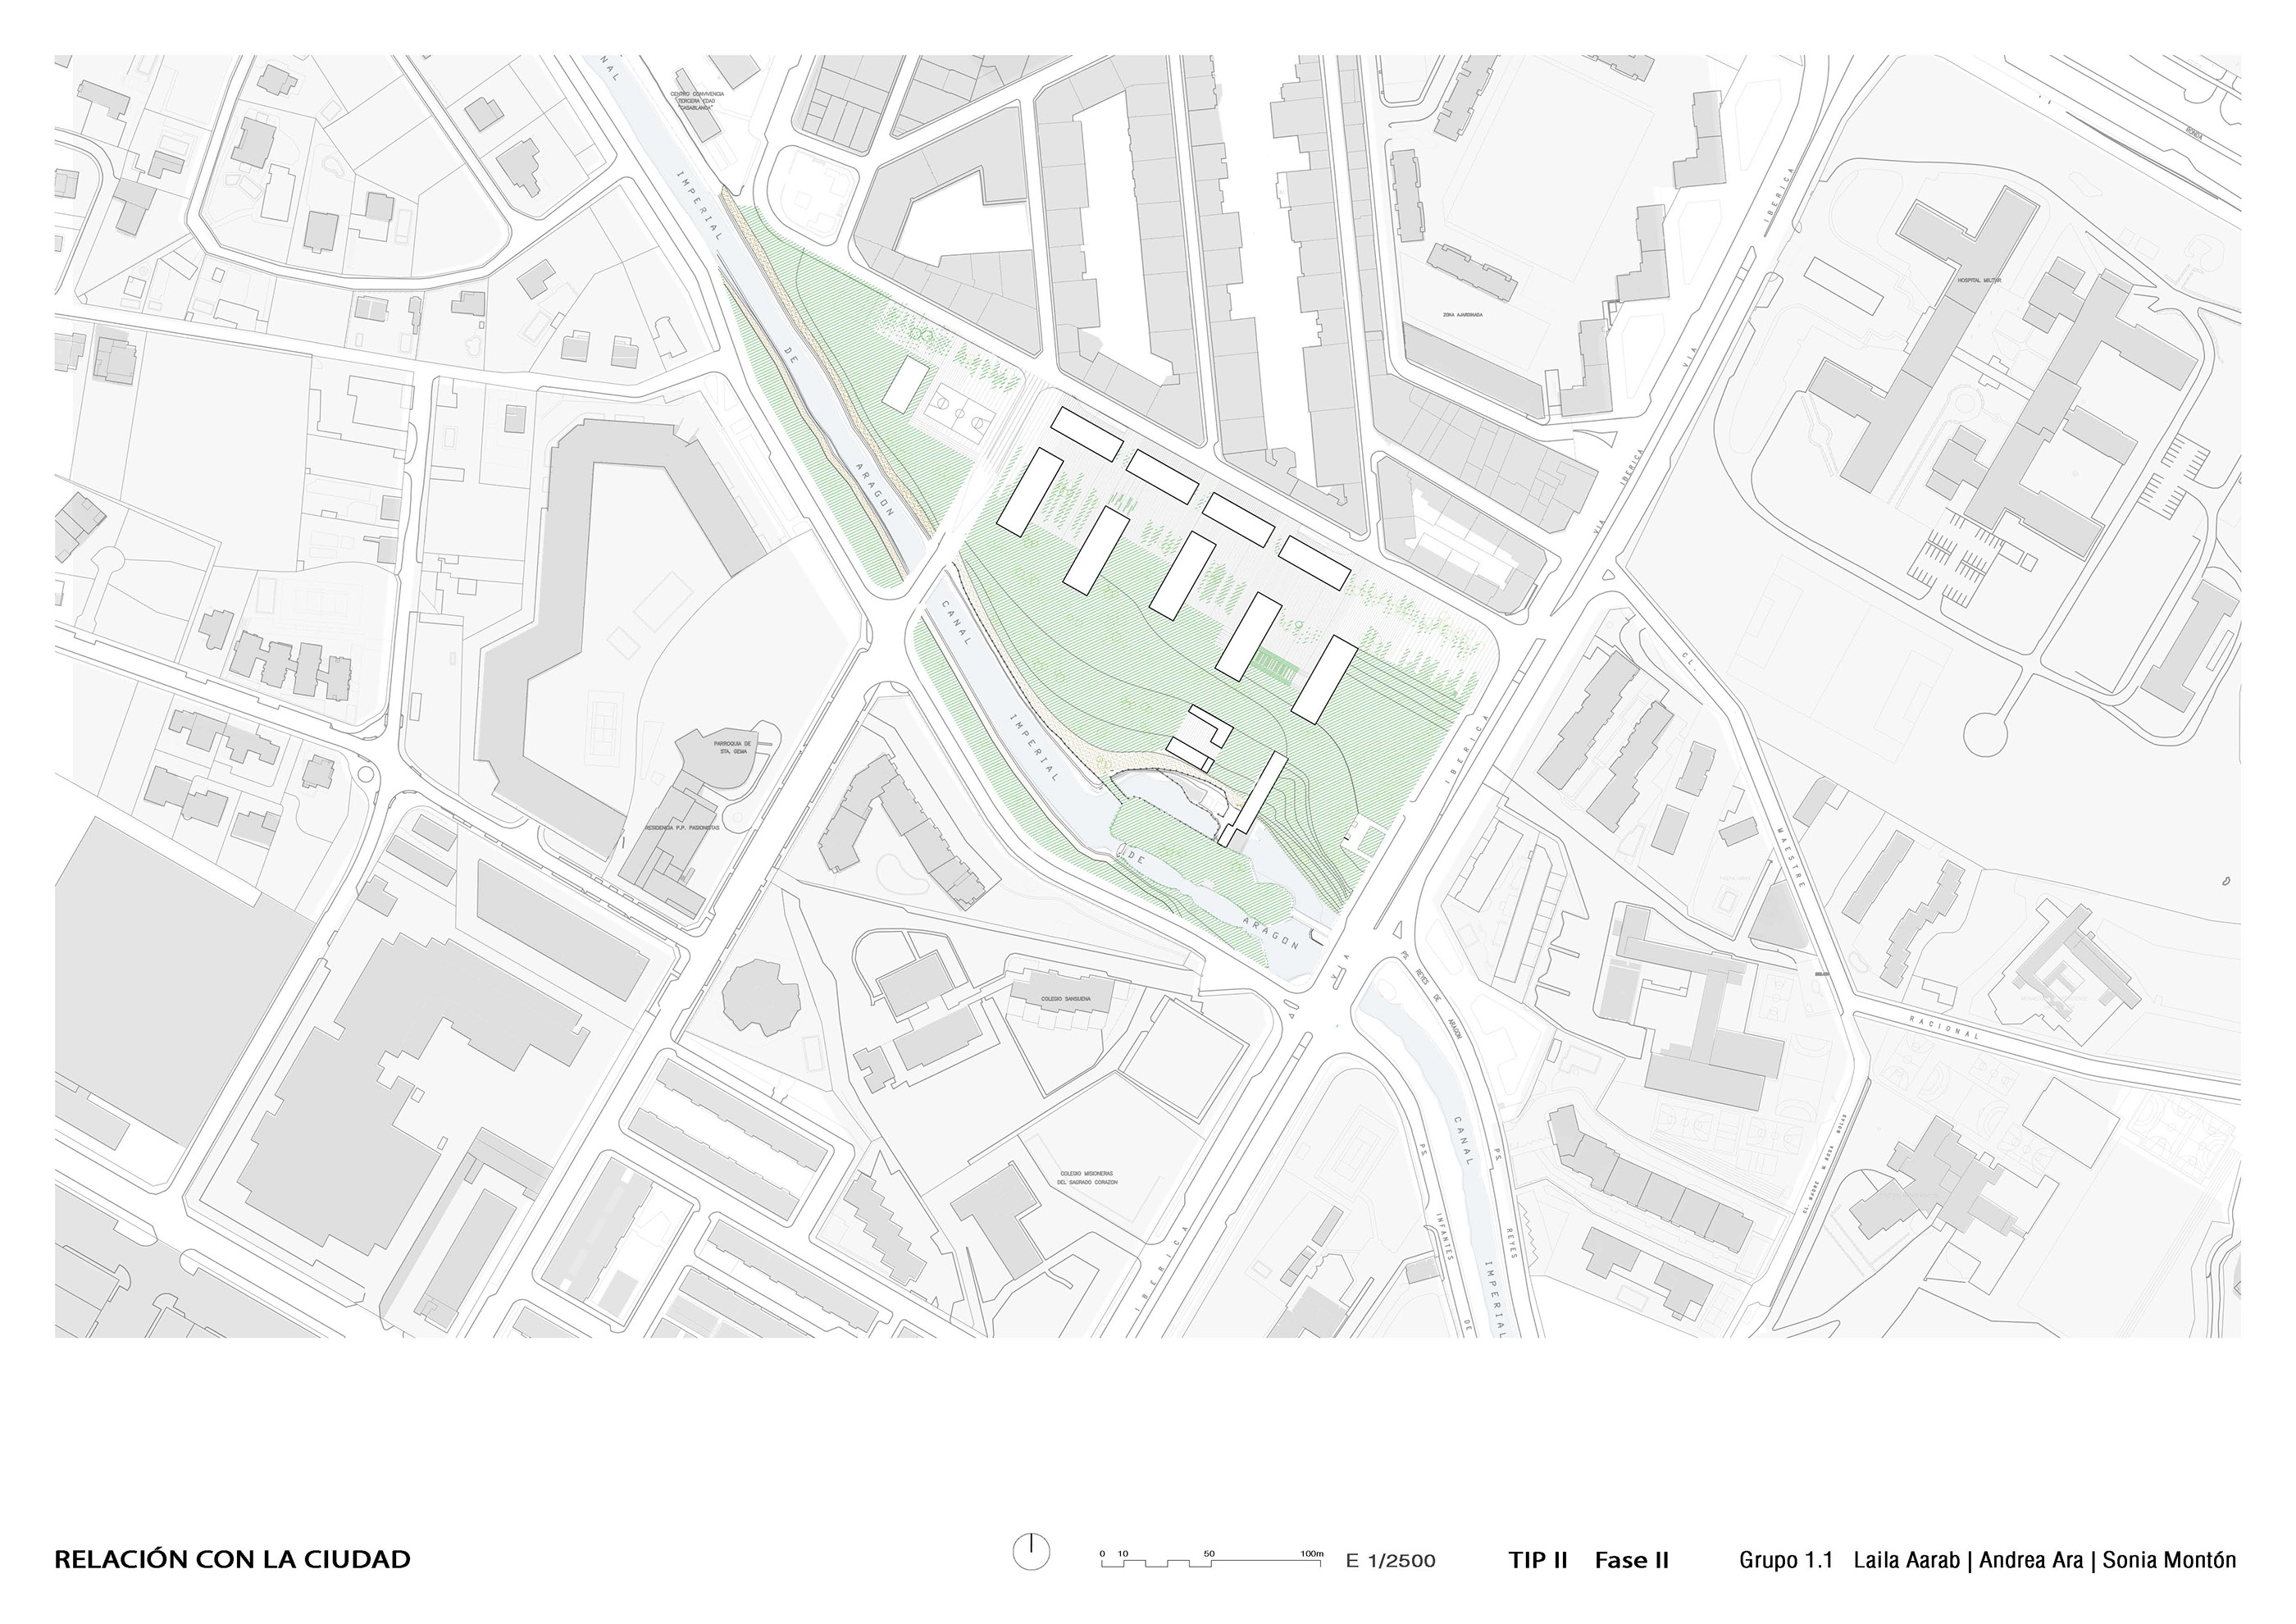Image resolution: width=2296 pixels, height=1624 pixels.
Task: Click the HOSPITAL MILITAR label
Action: [x=1979, y=281]
